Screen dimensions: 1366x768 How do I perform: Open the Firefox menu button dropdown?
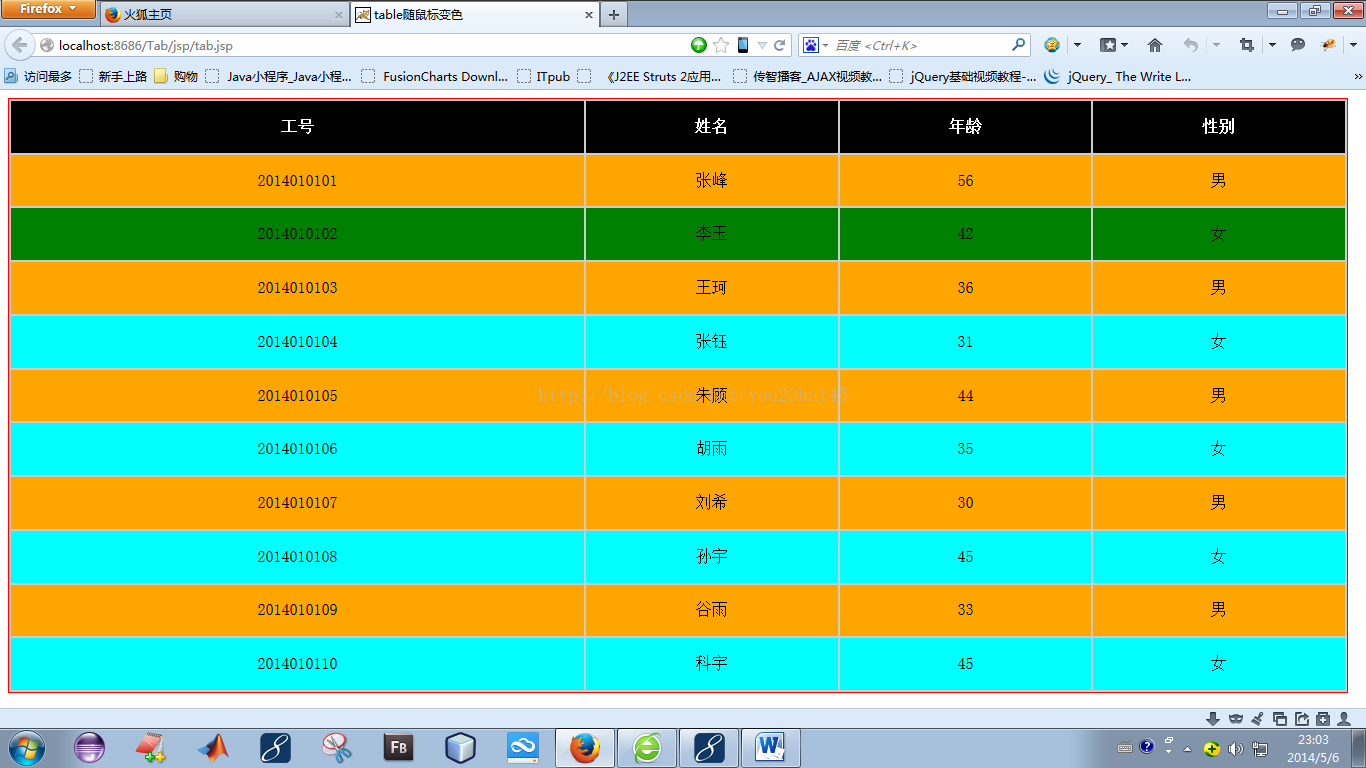click(48, 9)
